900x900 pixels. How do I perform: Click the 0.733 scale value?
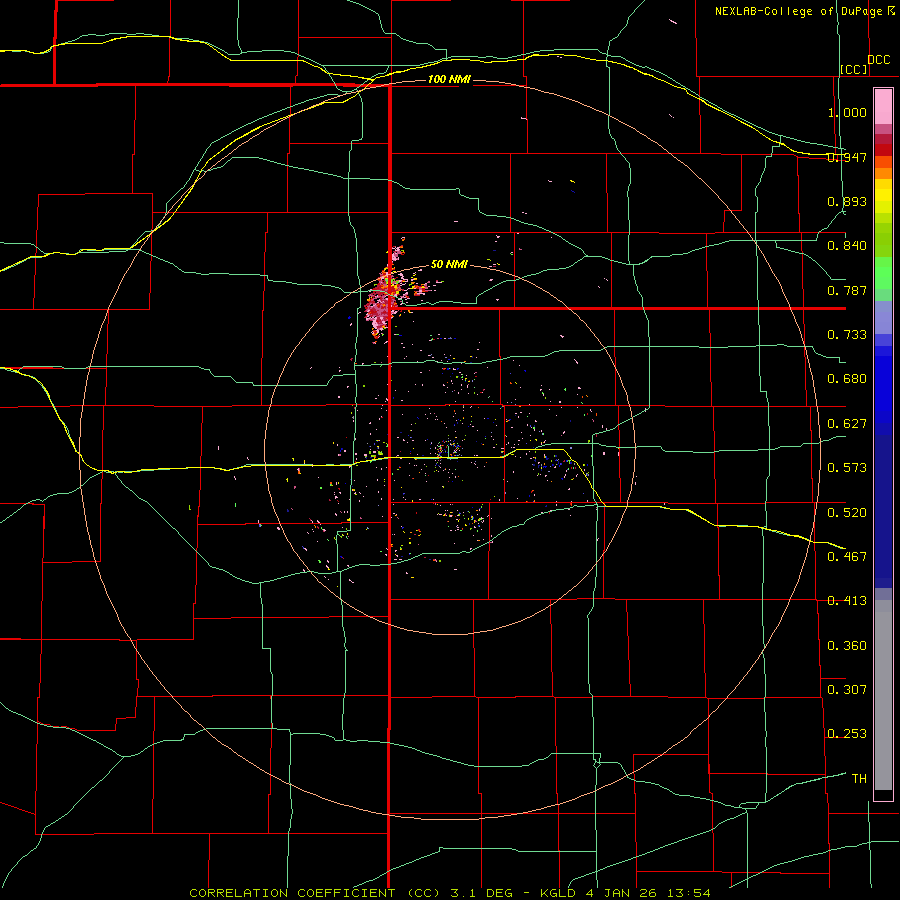coord(847,335)
